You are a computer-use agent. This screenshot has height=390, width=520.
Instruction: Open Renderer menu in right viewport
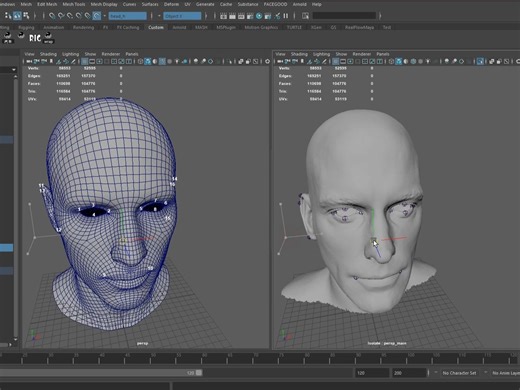(x=362, y=54)
